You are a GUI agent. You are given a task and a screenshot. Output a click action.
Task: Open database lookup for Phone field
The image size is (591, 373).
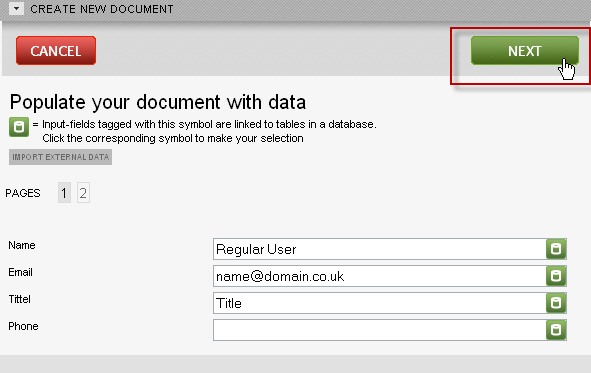(x=556, y=330)
